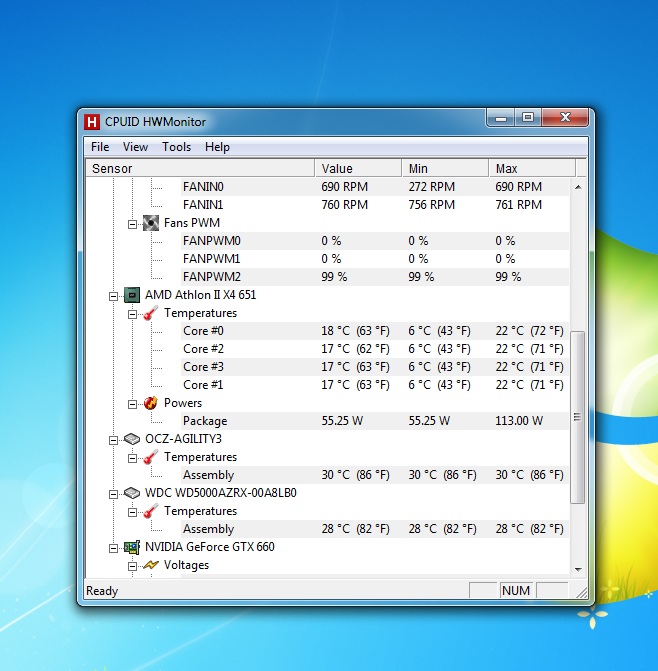Collapse the NVIDIA GeForce GTX 660 node
The width and height of the screenshot is (658, 671).
[x=113, y=547]
